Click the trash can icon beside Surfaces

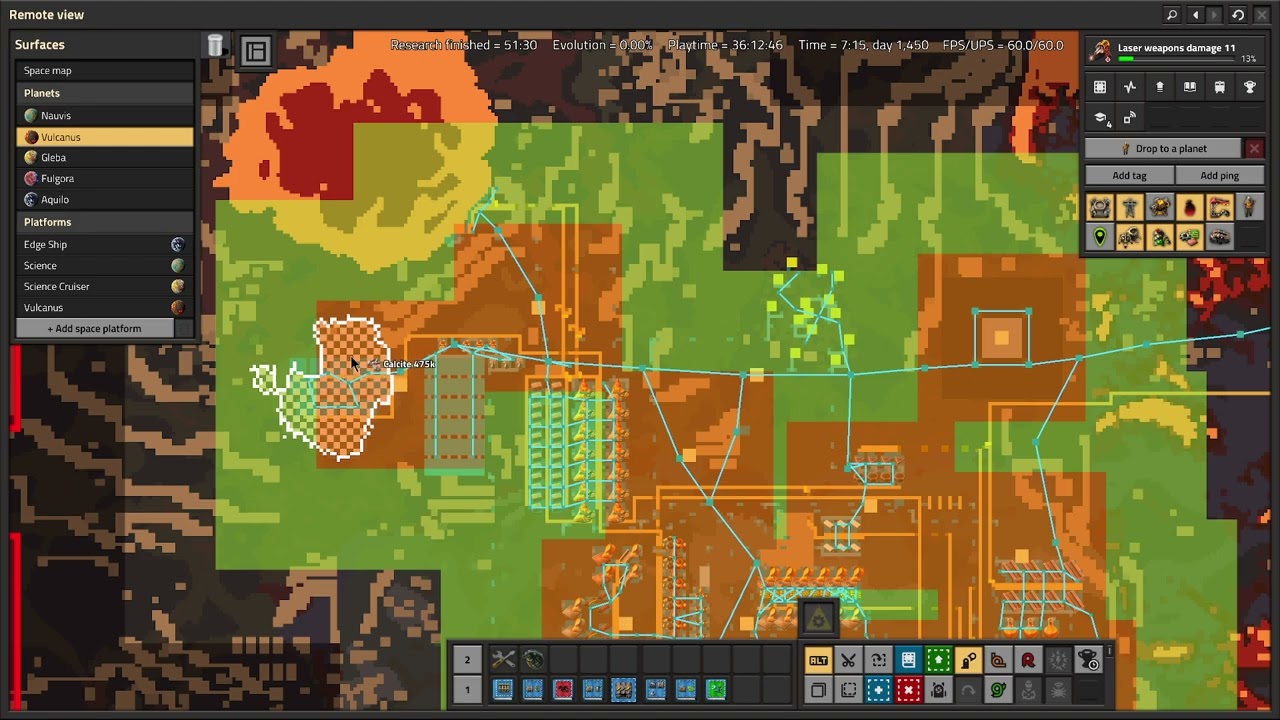point(215,46)
